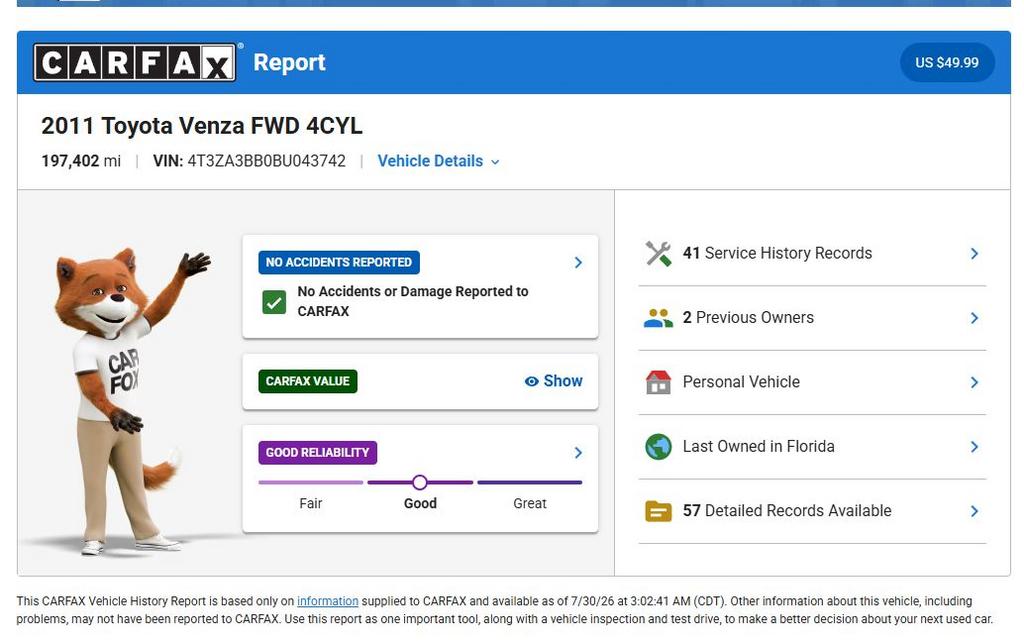Open chevron for 57 Detailed Records Available
Screen dimensions: 1024x643
pyautogui.click(x=974, y=511)
